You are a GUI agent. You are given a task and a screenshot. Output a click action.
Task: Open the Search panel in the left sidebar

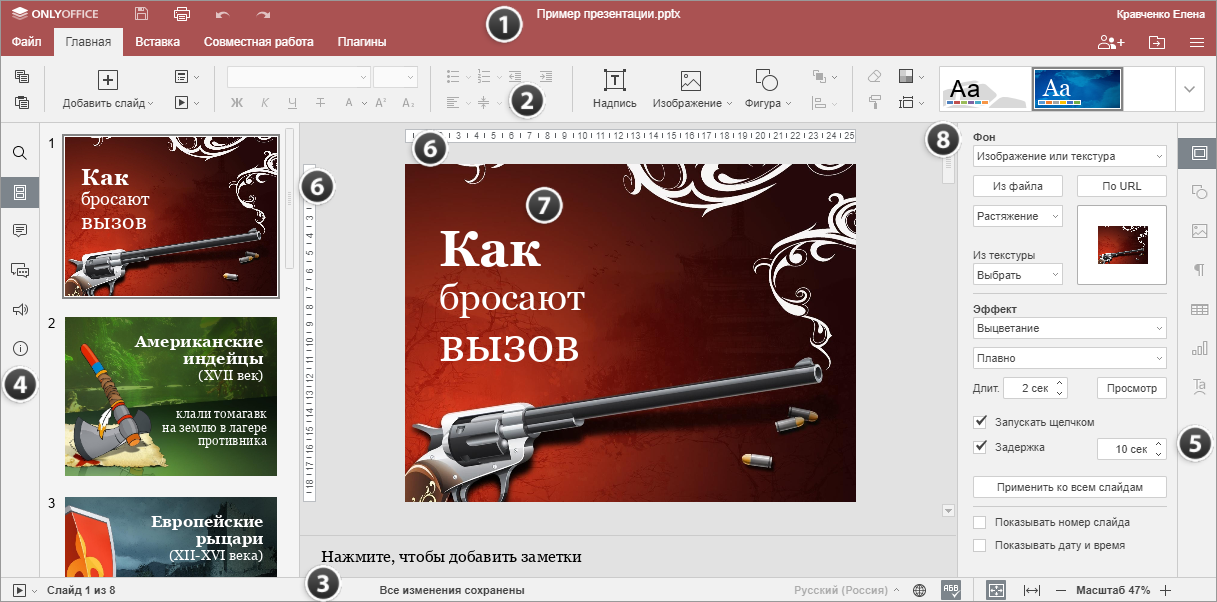[20, 153]
